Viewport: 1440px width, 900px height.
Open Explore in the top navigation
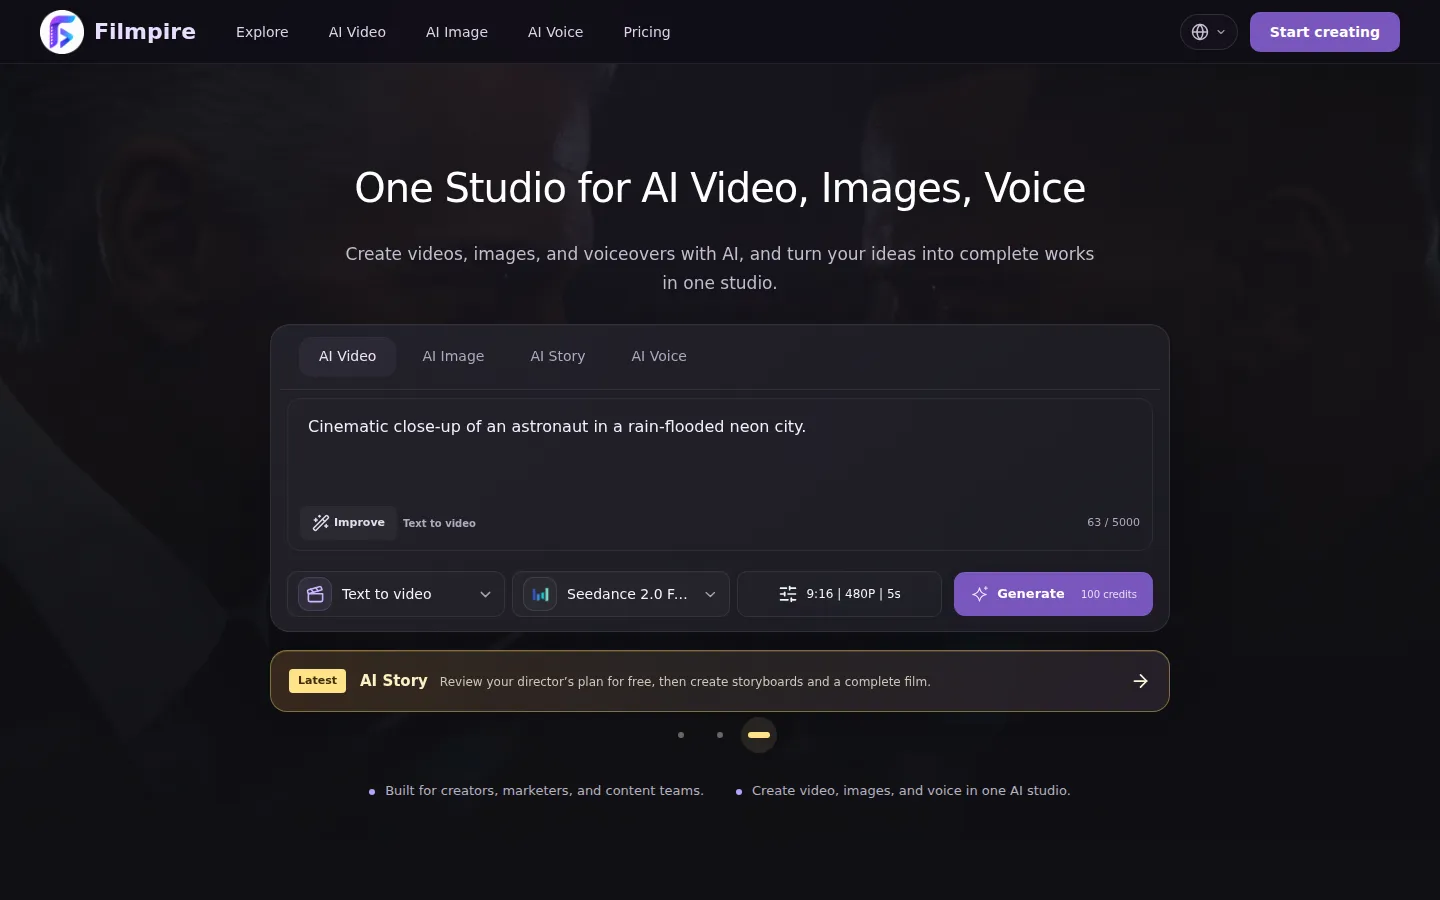coord(262,32)
